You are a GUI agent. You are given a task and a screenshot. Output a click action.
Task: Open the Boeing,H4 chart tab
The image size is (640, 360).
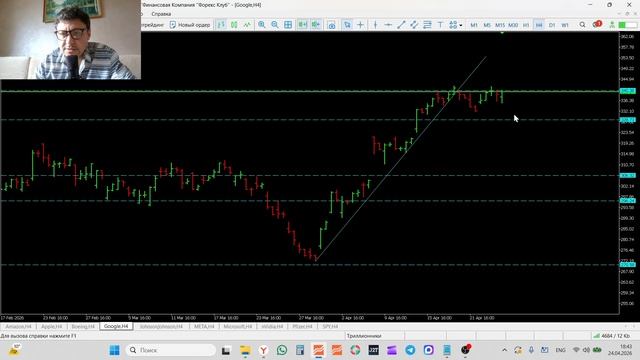[x=83, y=327]
